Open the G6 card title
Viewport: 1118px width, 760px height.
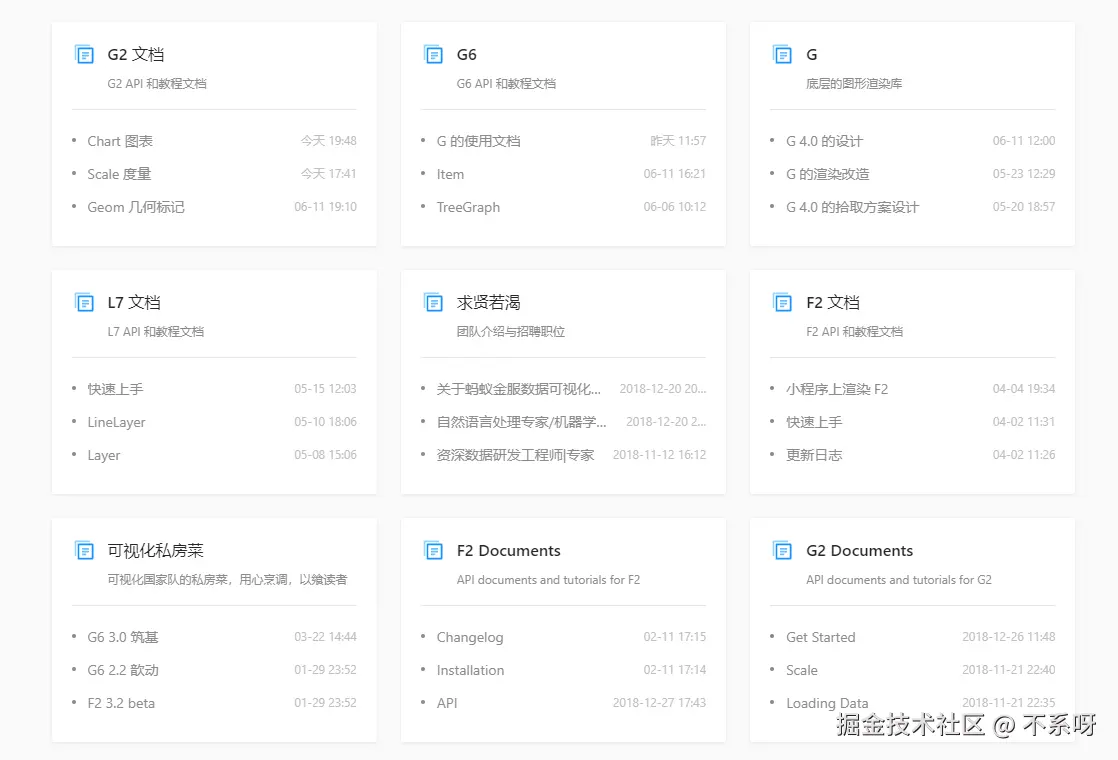[466, 54]
